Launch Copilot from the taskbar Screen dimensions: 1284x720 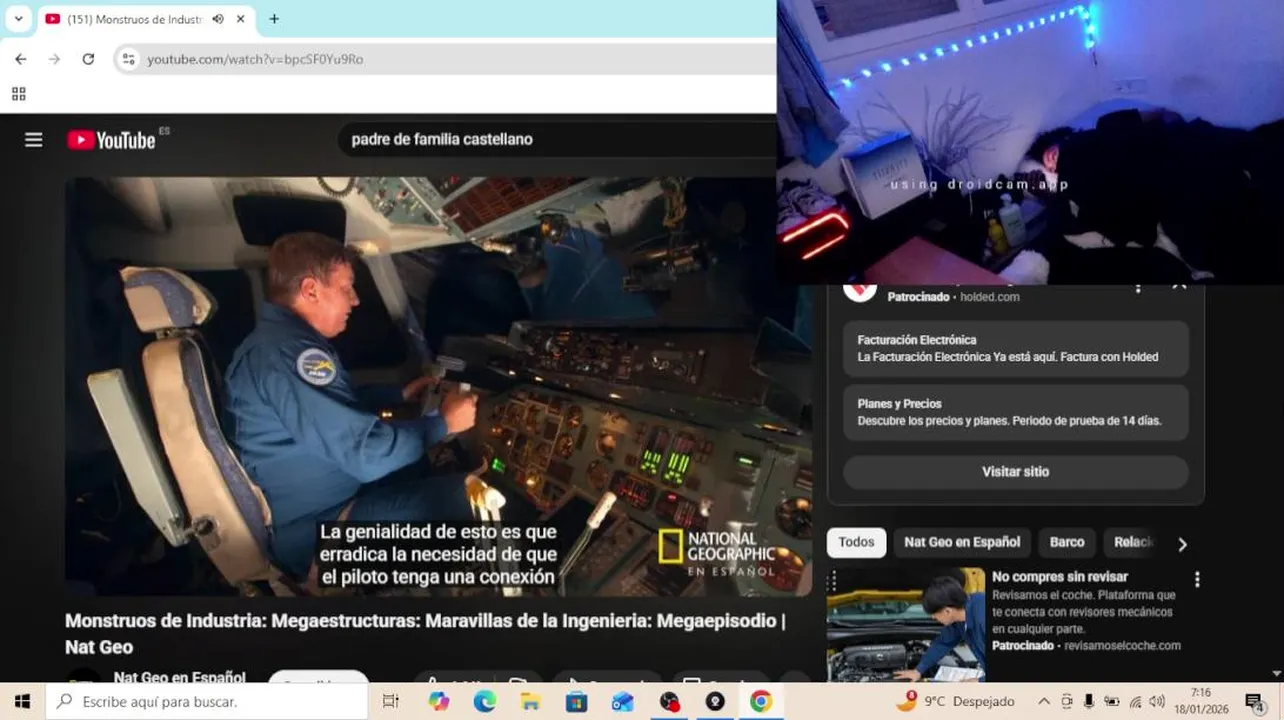tap(439, 701)
